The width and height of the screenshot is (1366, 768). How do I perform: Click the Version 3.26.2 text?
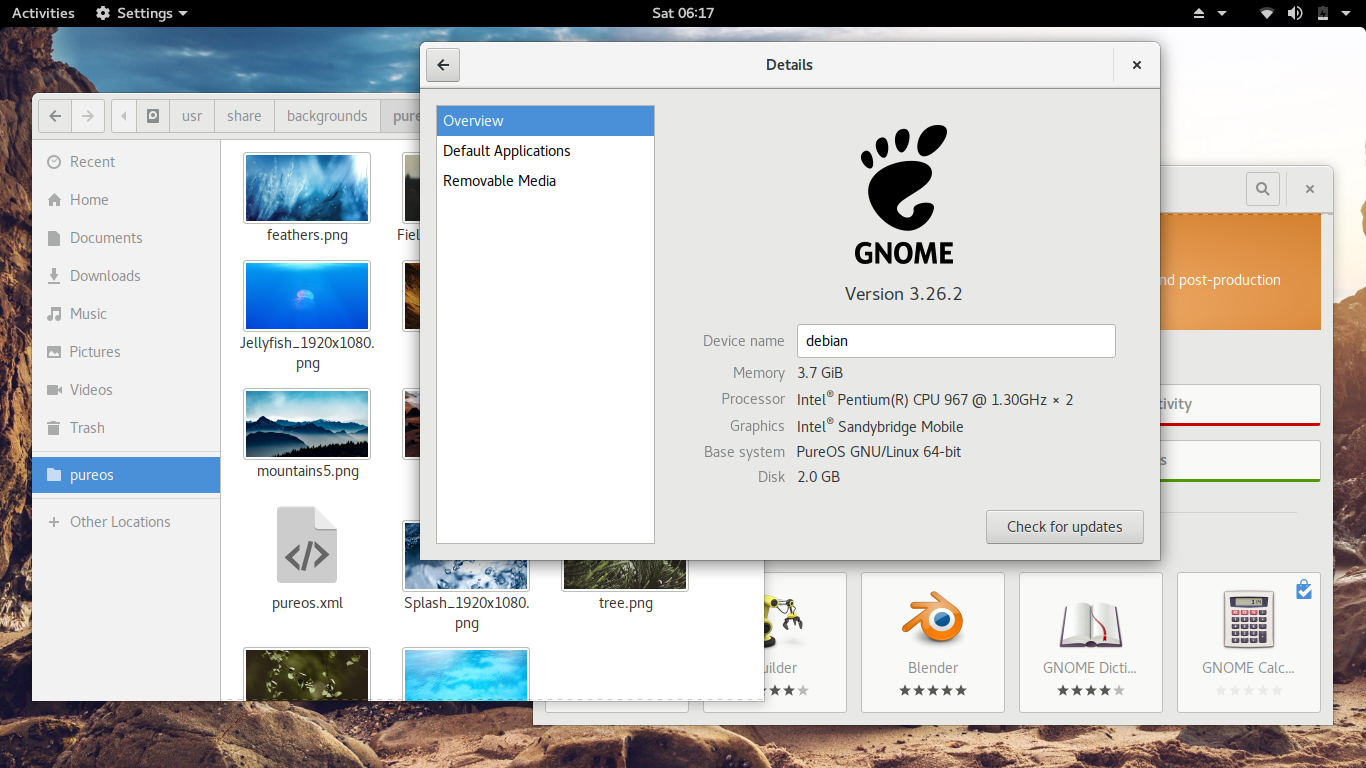904,294
